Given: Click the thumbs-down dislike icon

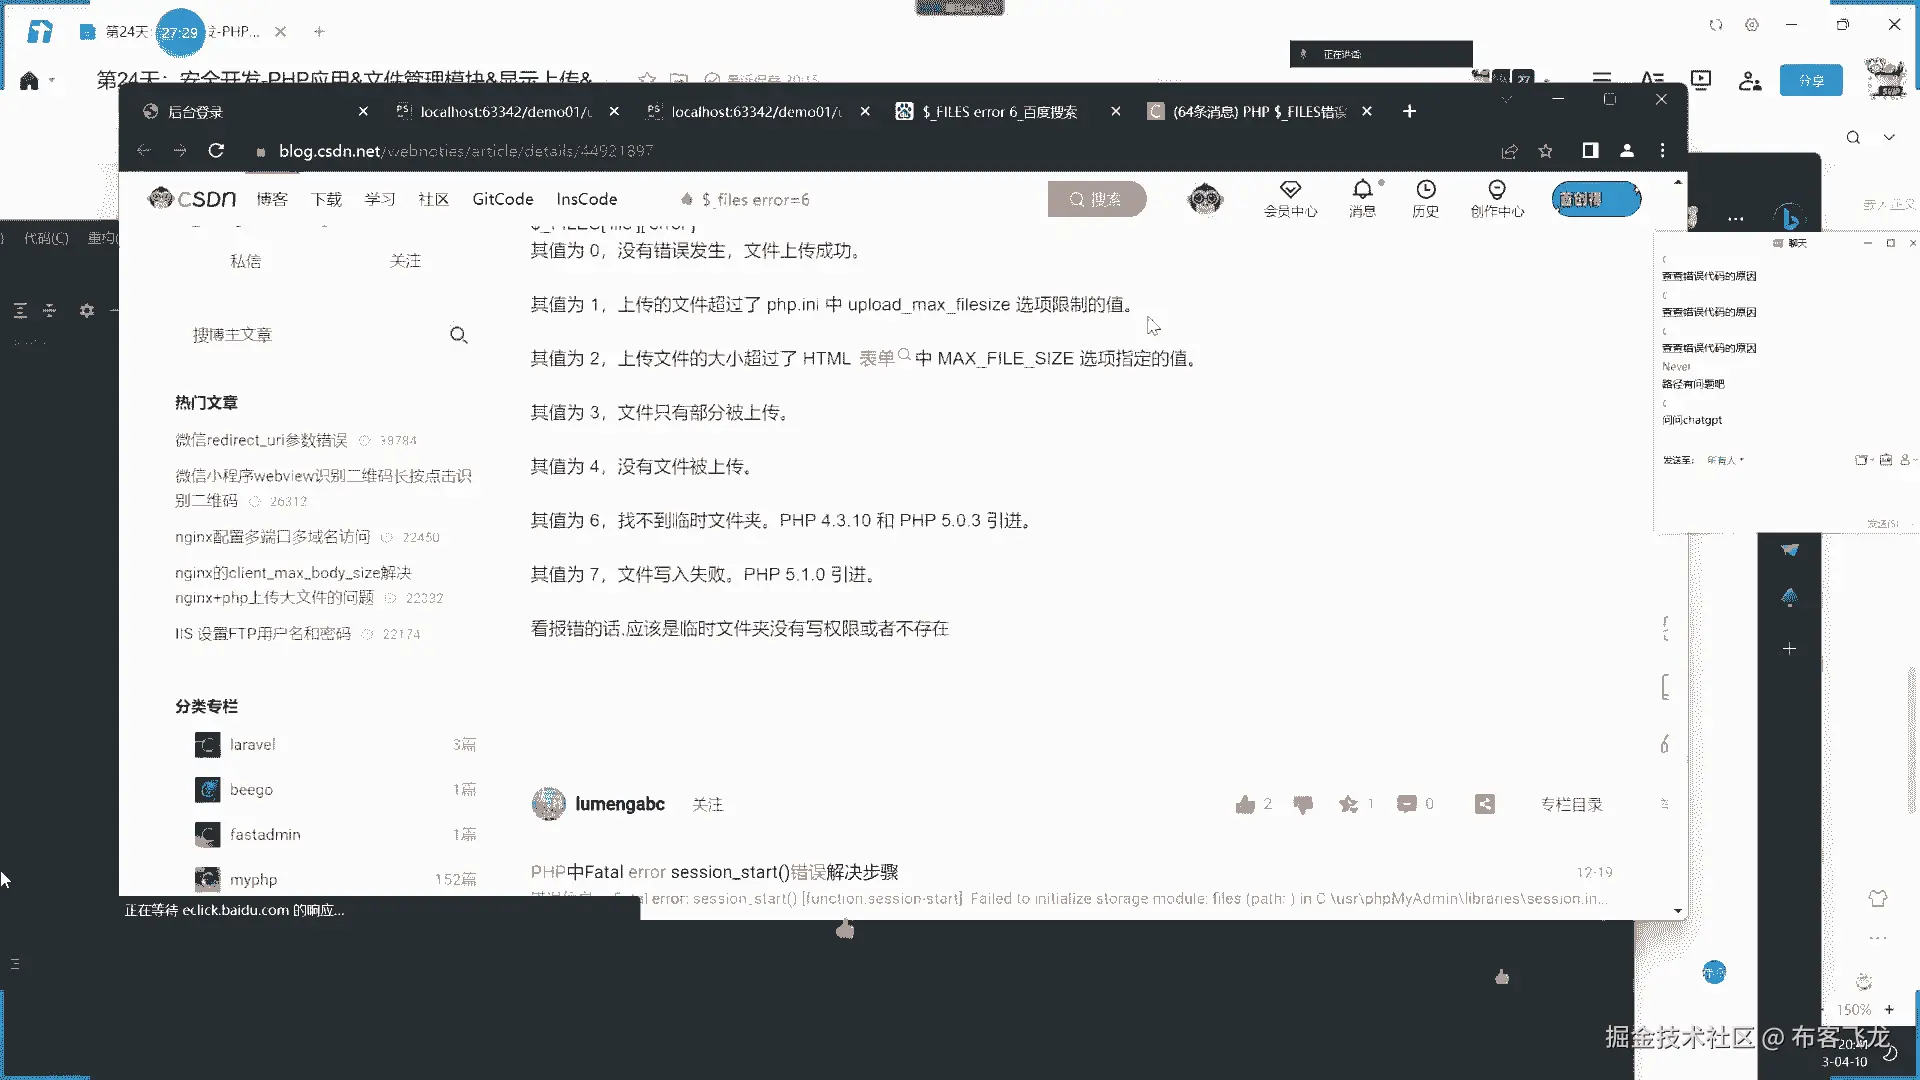Looking at the screenshot, I should pyautogui.click(x=1303, y=805).
